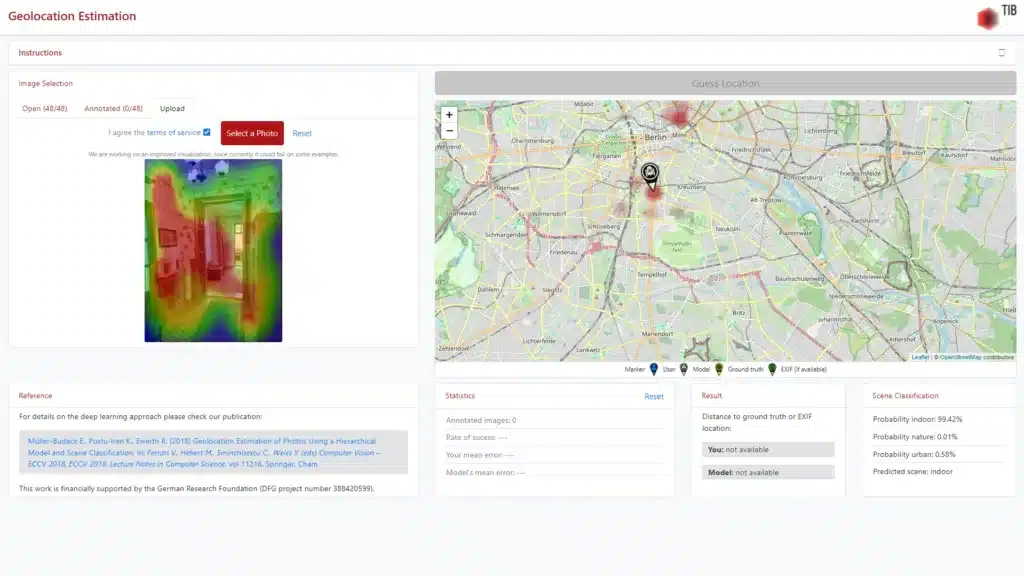Screen dimensions: 1024x576
Task: Click the Scene Classification panel heading
Action: [x=905, y=396]
